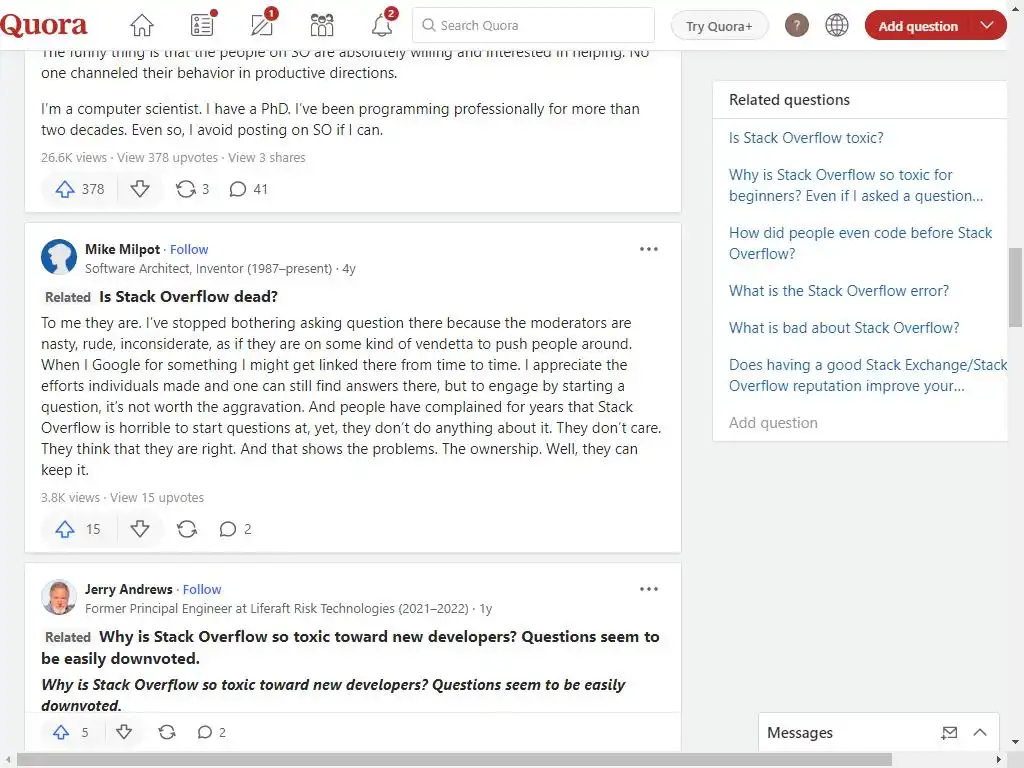Open the profile avatar menu

(796, 25)
